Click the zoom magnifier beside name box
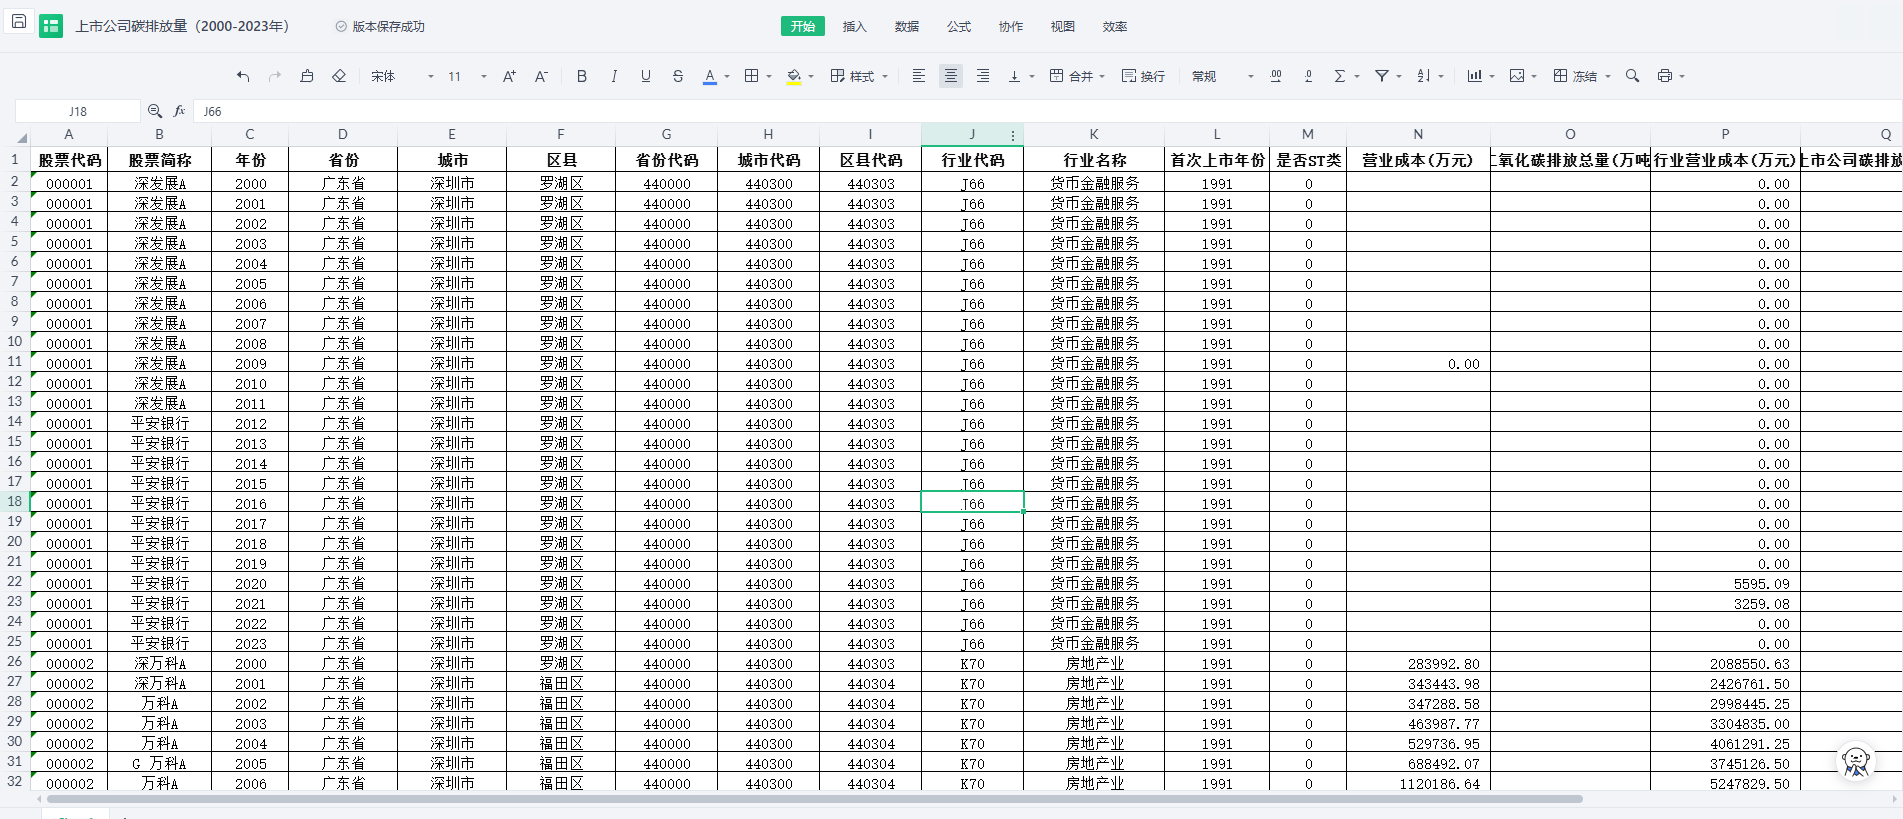Screen dimensions: 1903x819 (x=155, y=111)
